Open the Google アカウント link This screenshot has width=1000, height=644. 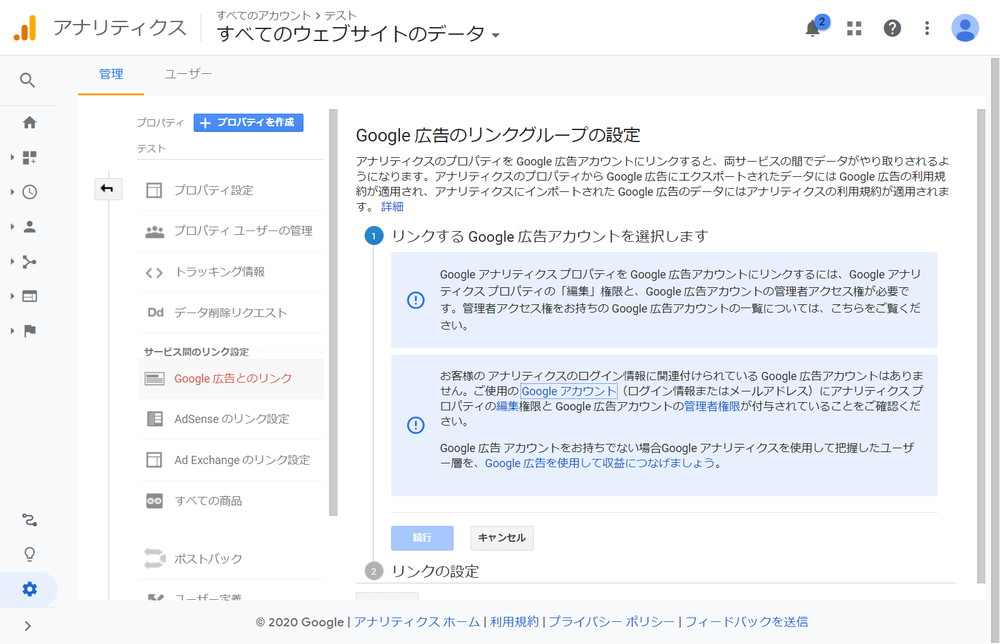pos(569,392)
